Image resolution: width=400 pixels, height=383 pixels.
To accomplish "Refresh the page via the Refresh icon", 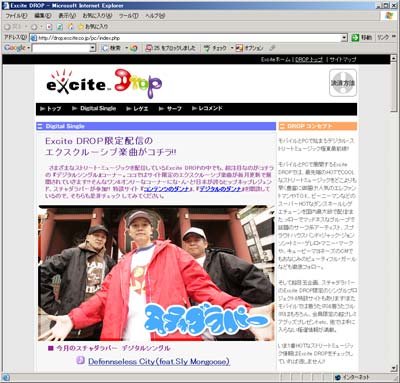I will (x=60, y=27).
